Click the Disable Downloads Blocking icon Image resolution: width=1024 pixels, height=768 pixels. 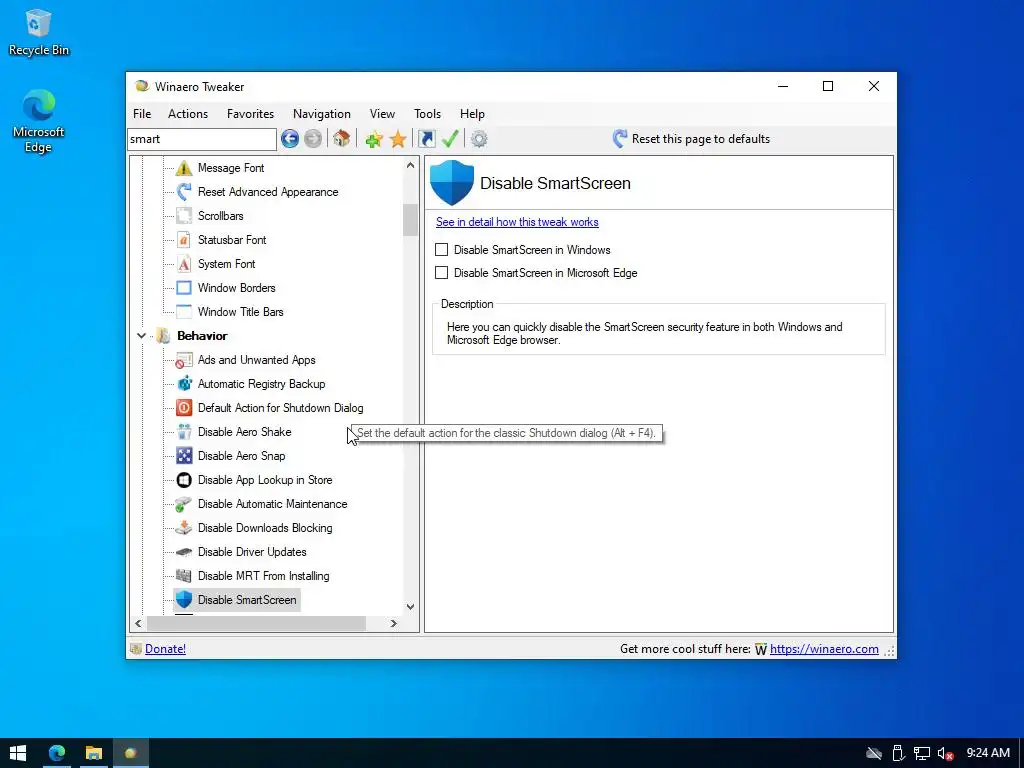pyautogui.click(x=184, y=528)
